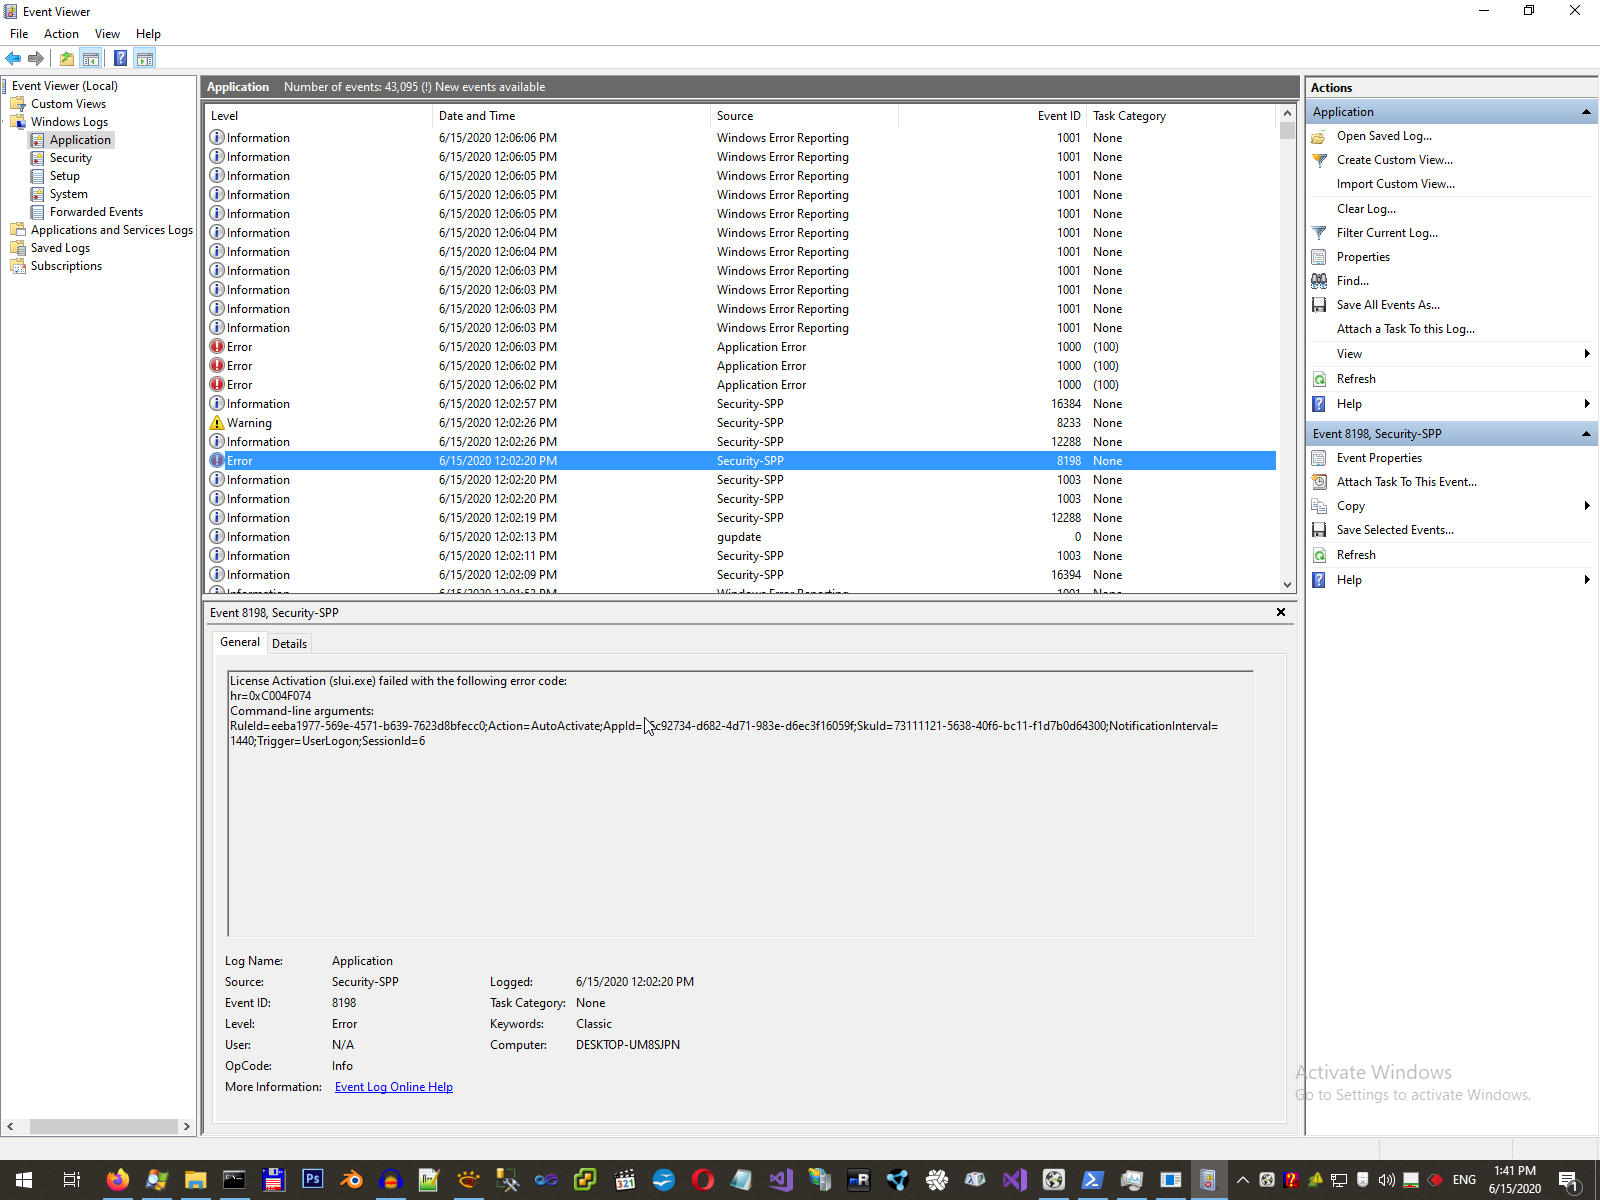Click the volume icon in system tray
The width and height of the screenshot is (1600, 1200).
(1386, 1180)
